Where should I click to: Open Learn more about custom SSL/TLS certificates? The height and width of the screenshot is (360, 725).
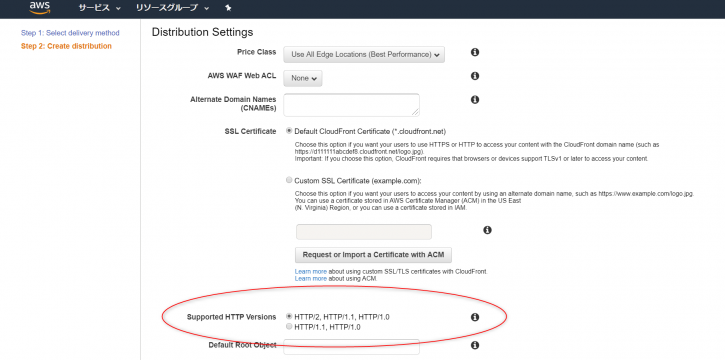(311, 271)
